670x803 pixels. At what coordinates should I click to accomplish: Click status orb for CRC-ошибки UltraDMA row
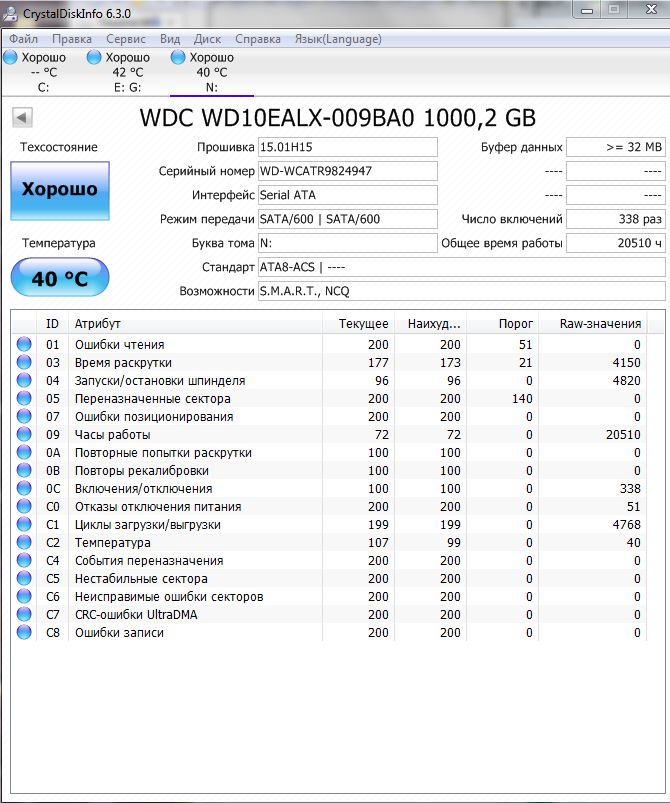click(24, 614)
